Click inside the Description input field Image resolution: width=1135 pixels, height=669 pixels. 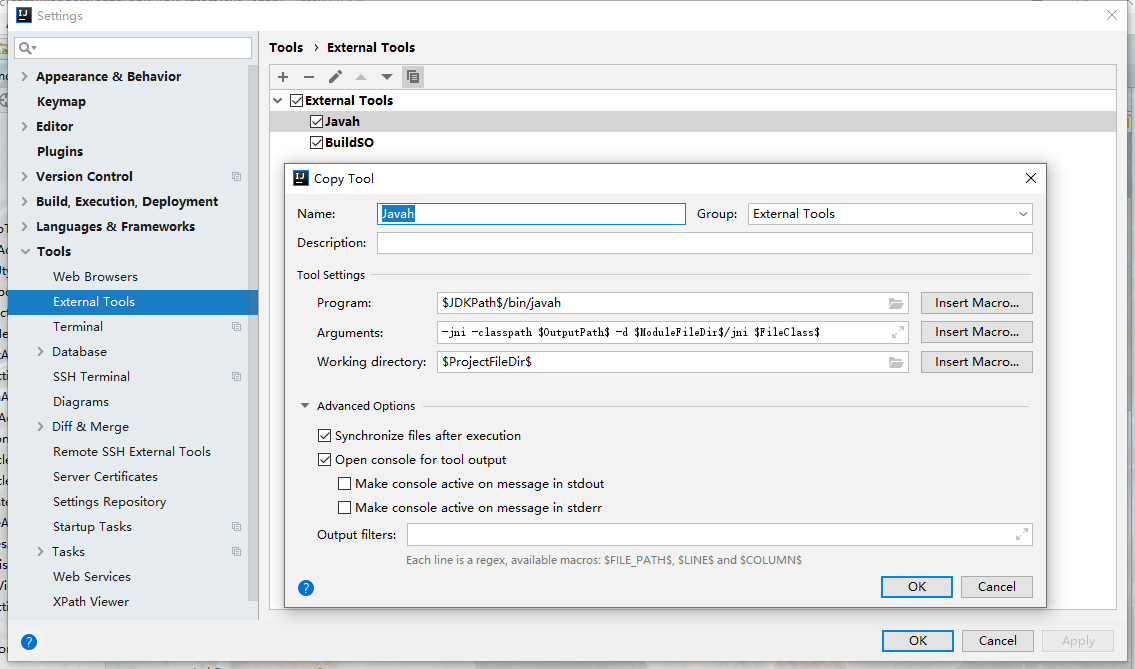pyautogui.click(x=700, y=242)
